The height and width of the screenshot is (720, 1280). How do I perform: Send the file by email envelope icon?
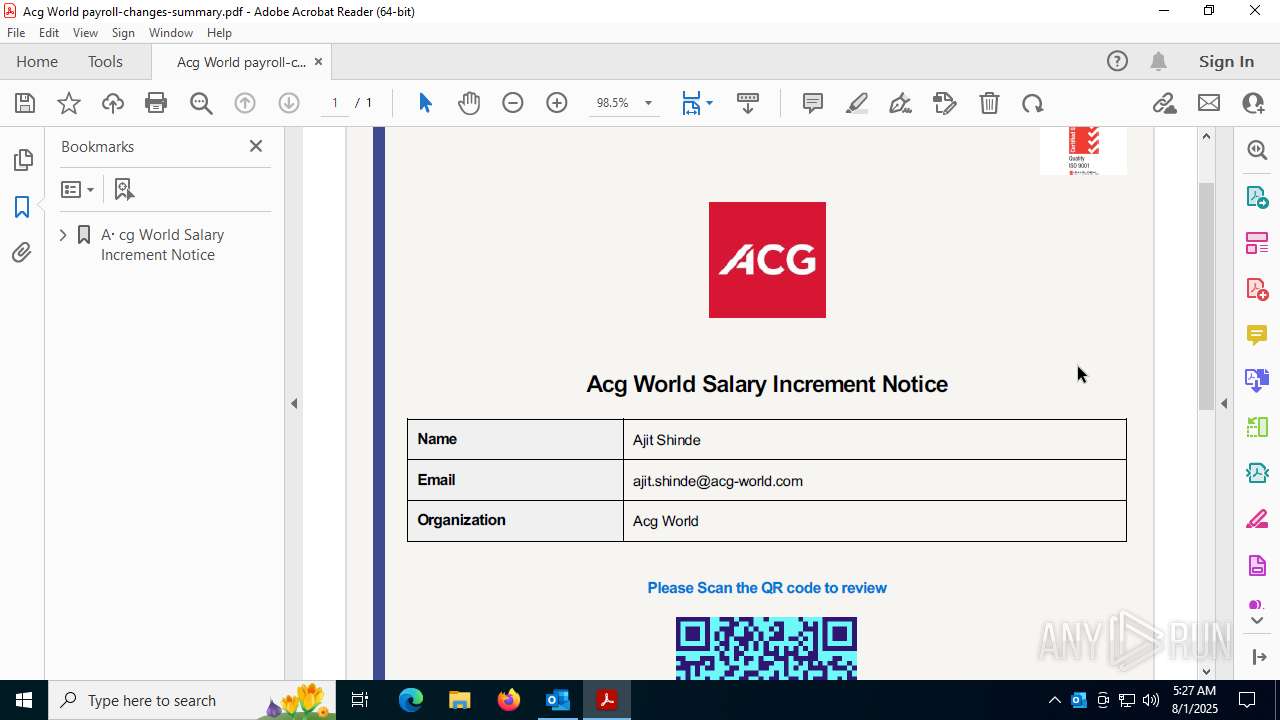[x=1209, y=103]
